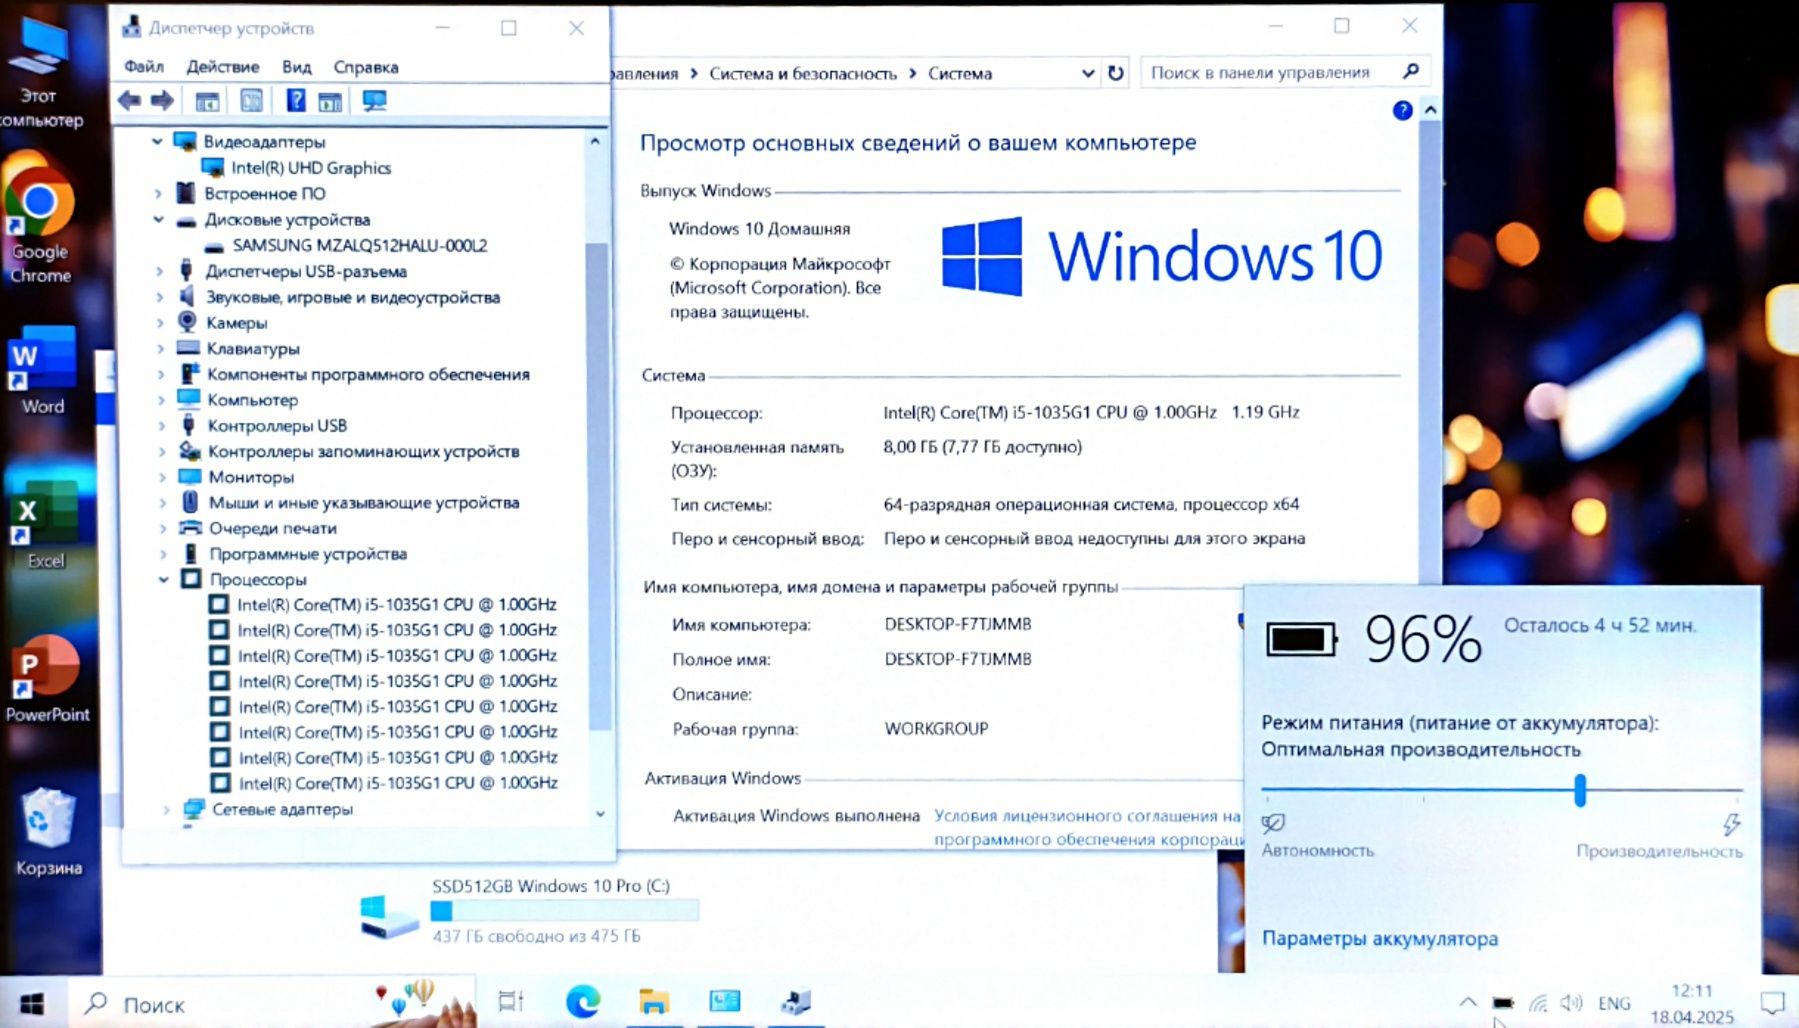
Task: Select SSD512GB Windows 10 Pro (C:) drive
Action: tap(530, 910)
